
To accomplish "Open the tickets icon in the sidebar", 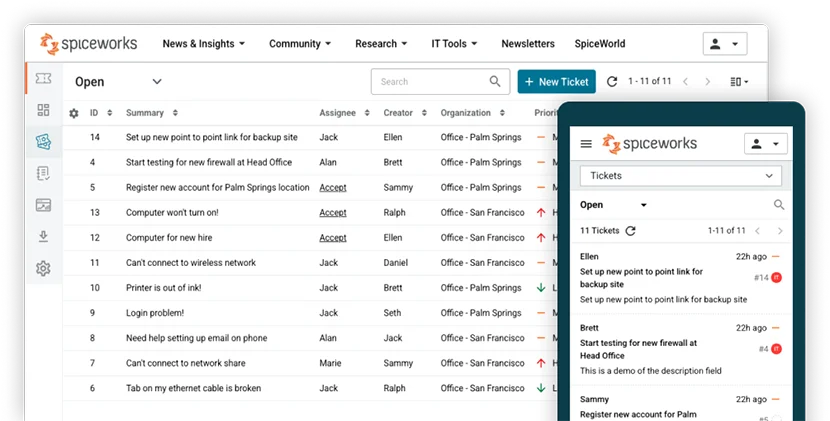I will 43,78.
